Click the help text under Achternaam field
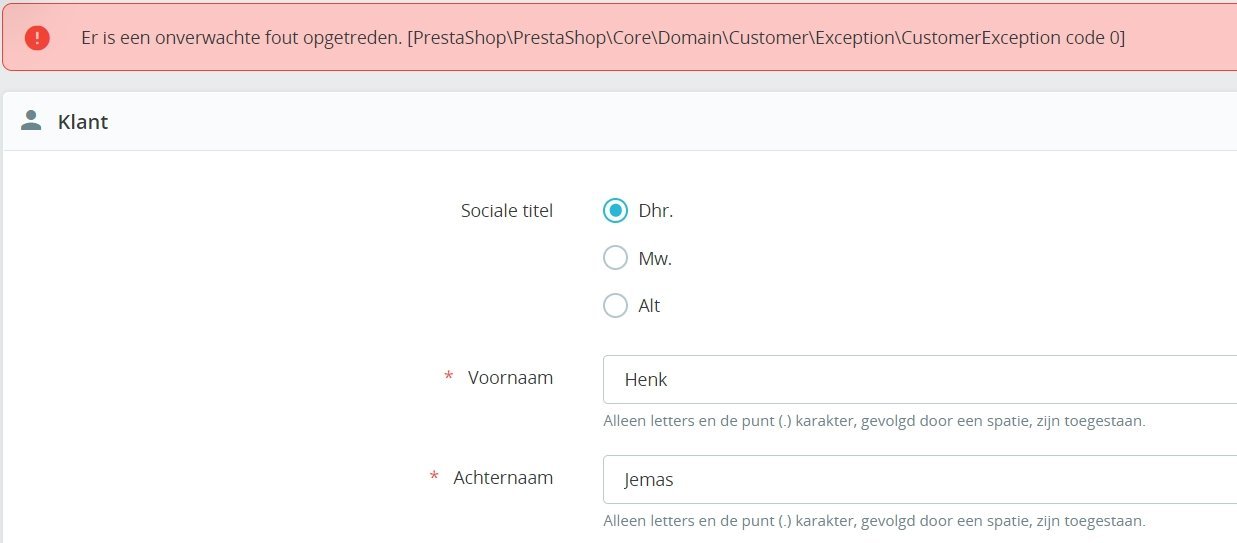This screenshot has width=1237, height=543. 874,521
